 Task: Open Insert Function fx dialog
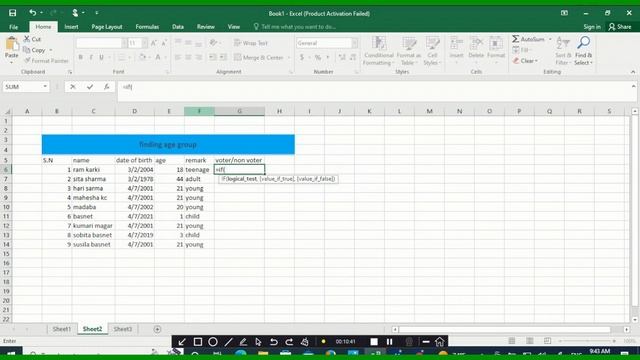pyautogui.click(x=107, y=87)
